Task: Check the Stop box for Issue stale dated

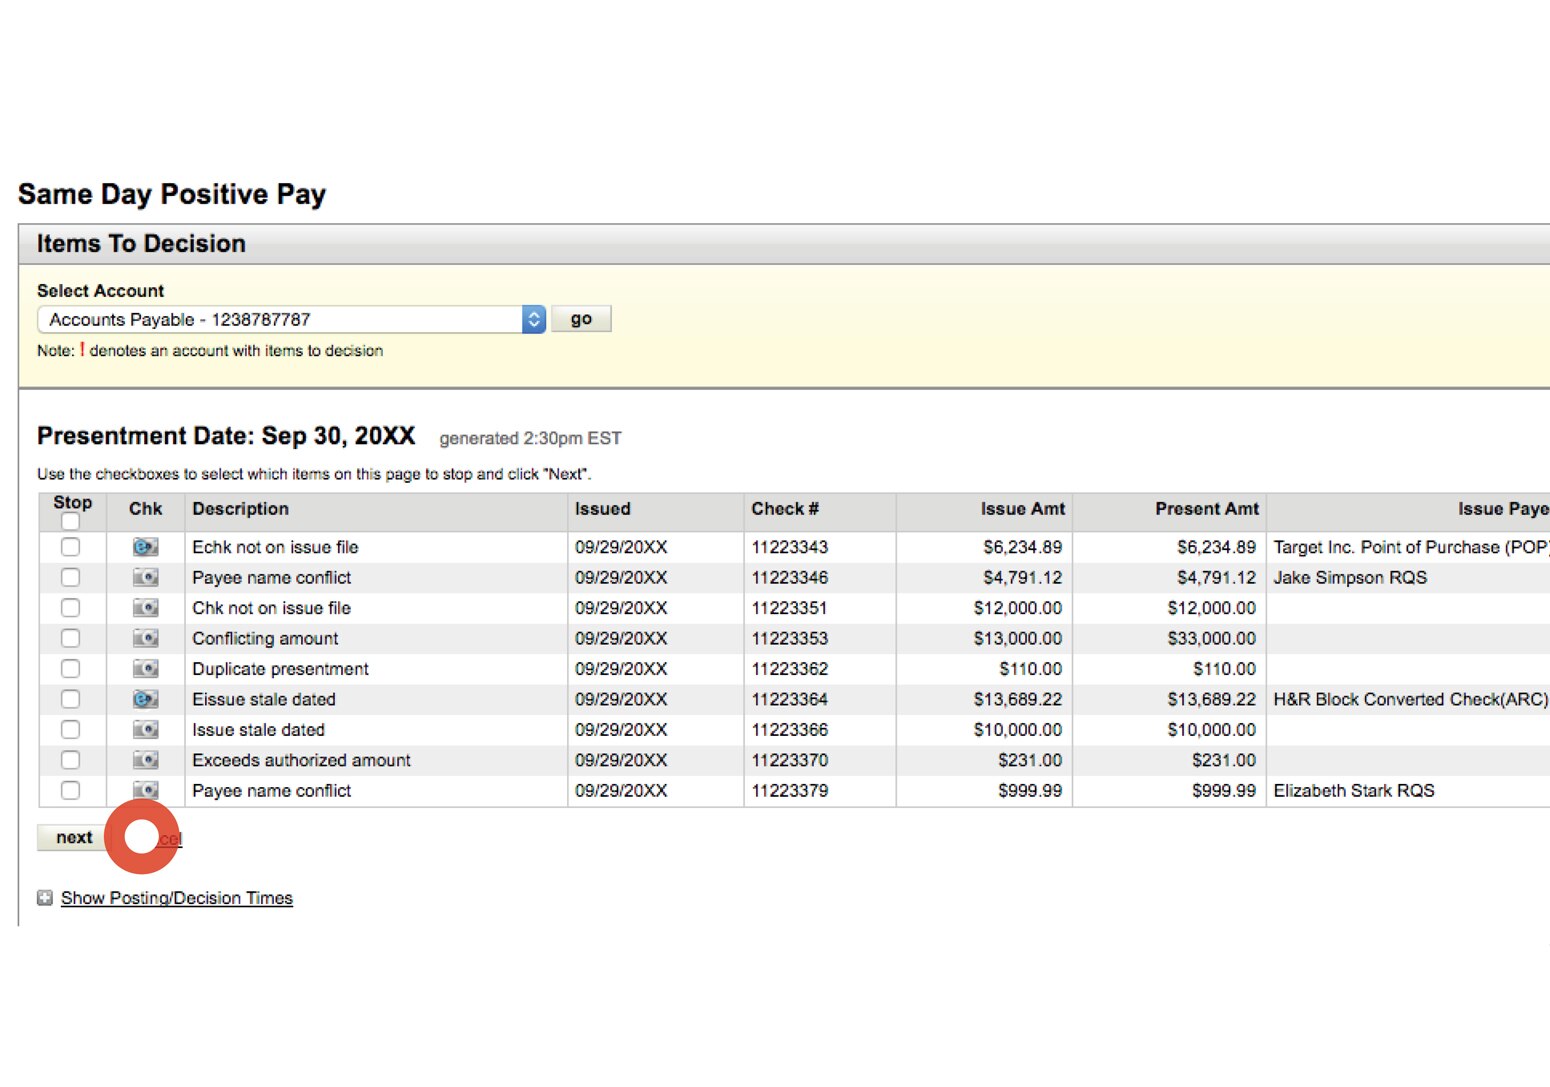Action: 70,729
